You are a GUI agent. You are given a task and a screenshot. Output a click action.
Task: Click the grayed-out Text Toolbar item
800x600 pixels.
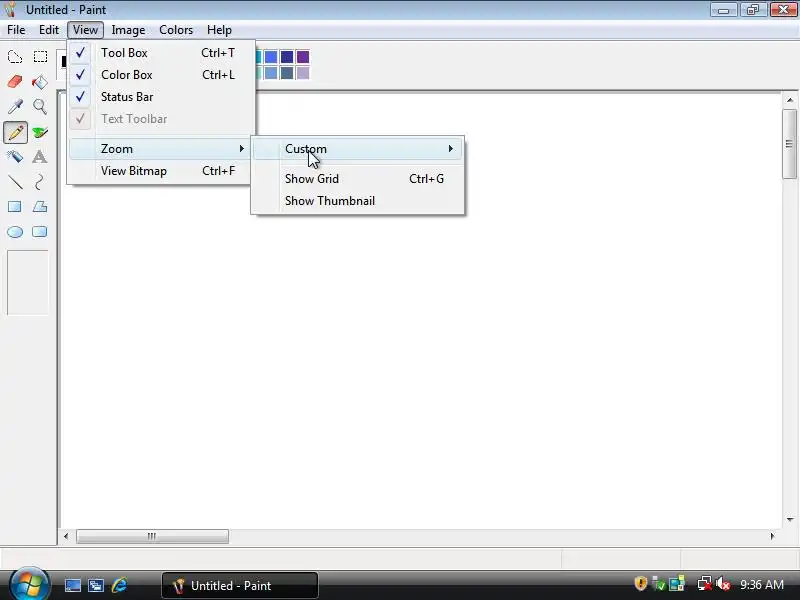tap(160, 119)
